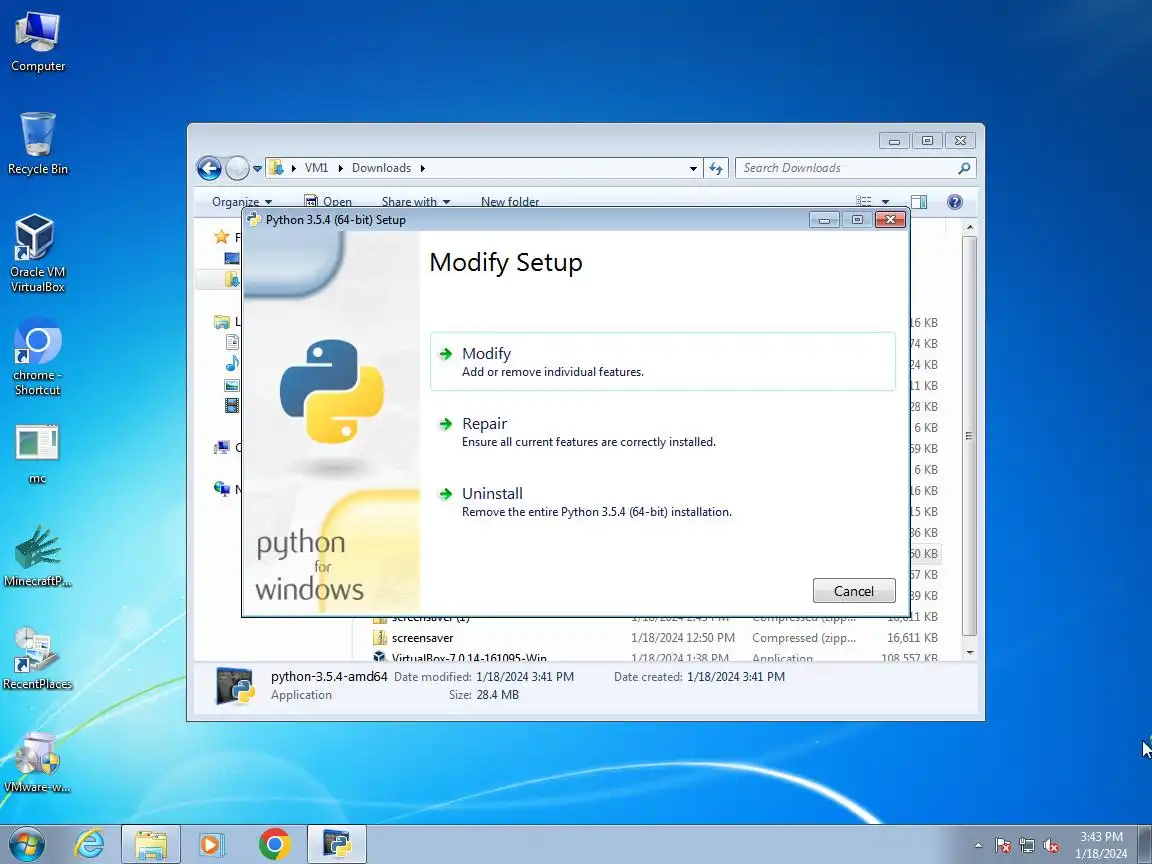Click the Show desktop button
This screenshot has height=864, width=1152.
1145,844
